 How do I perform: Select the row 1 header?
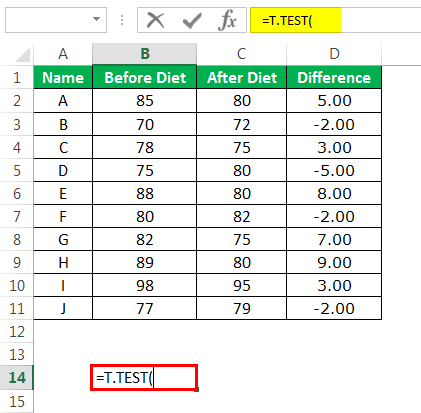tap(17, 78)
